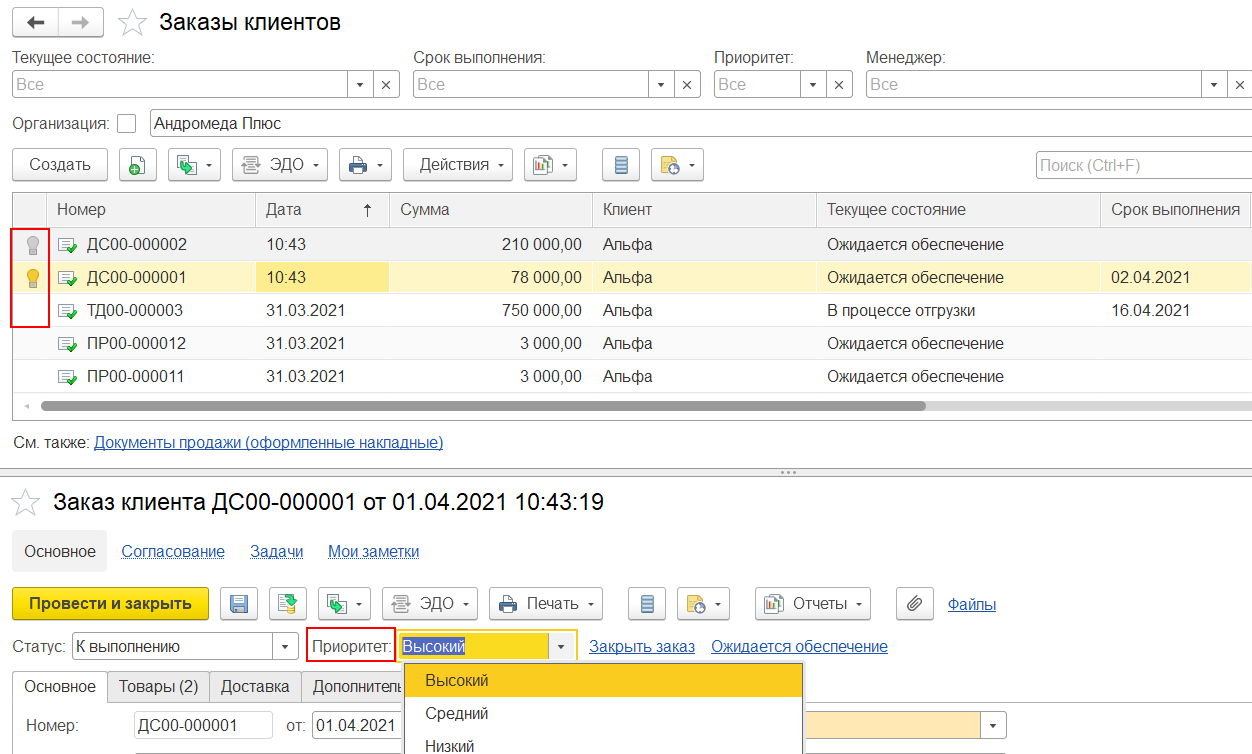Viewport: 1252px width, 754px height.
Task: Open the Документы продажи (оформленные накладные) link
Action: coord(268,442)
